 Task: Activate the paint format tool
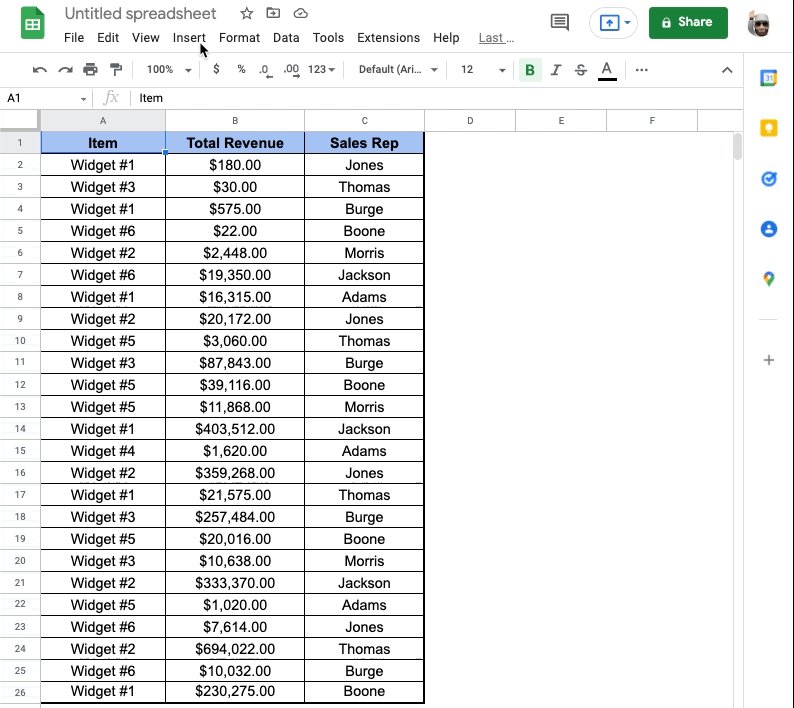click(x=116, y=69)
